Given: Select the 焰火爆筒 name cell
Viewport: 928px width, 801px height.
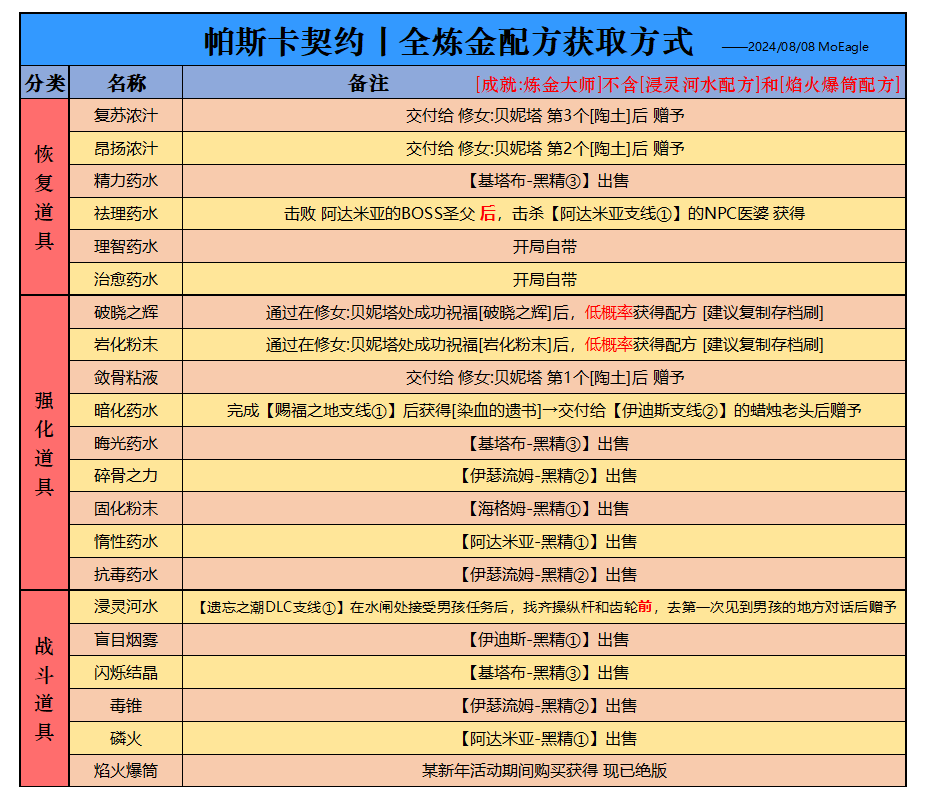Looking at the screenshot, I should 126,770.
